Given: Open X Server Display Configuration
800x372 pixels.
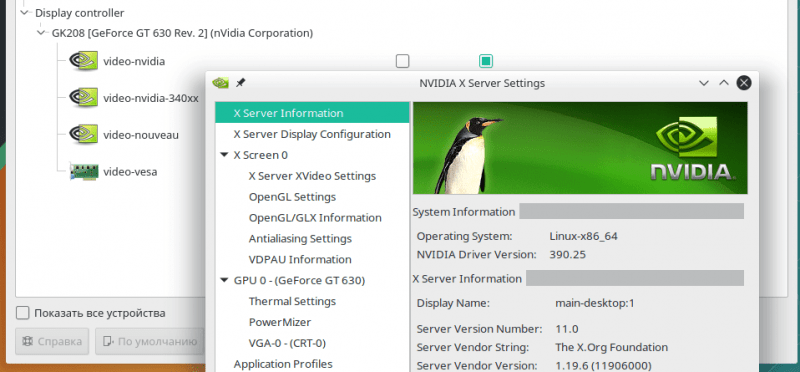Looking at the screenshot, I should pyautogui.click(x=312, y=134).
